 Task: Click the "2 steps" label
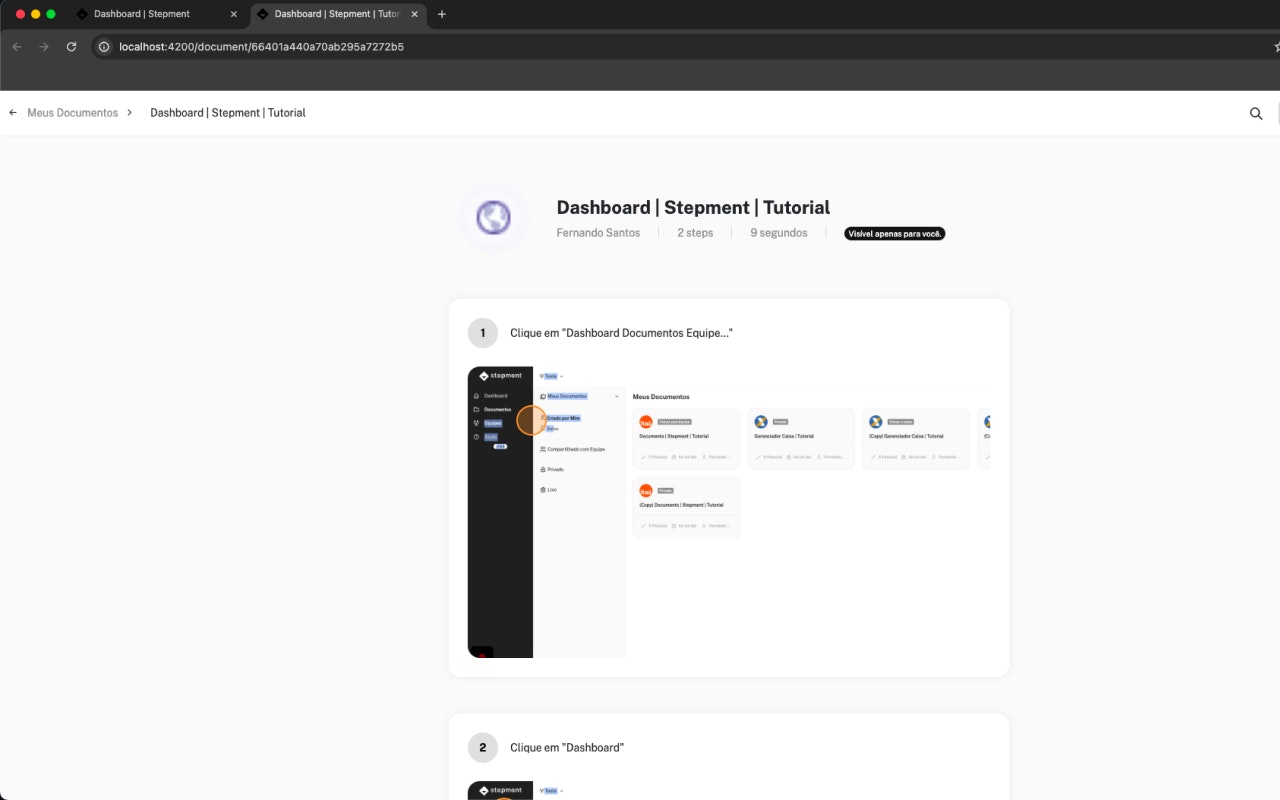point(695,233)
